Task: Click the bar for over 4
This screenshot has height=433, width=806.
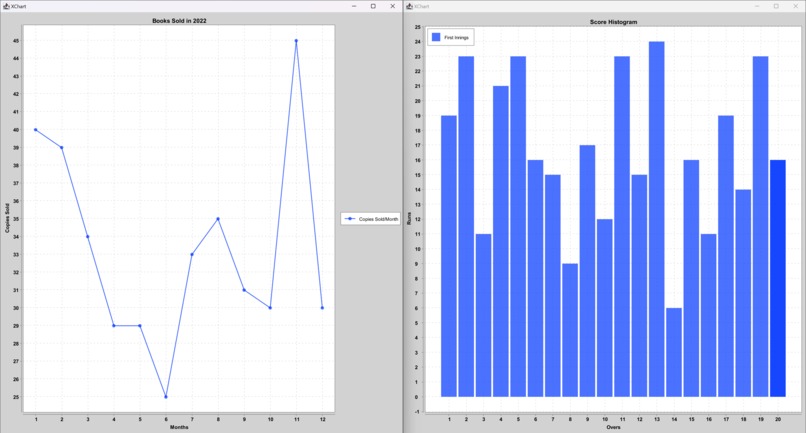Action: (501, 241)
